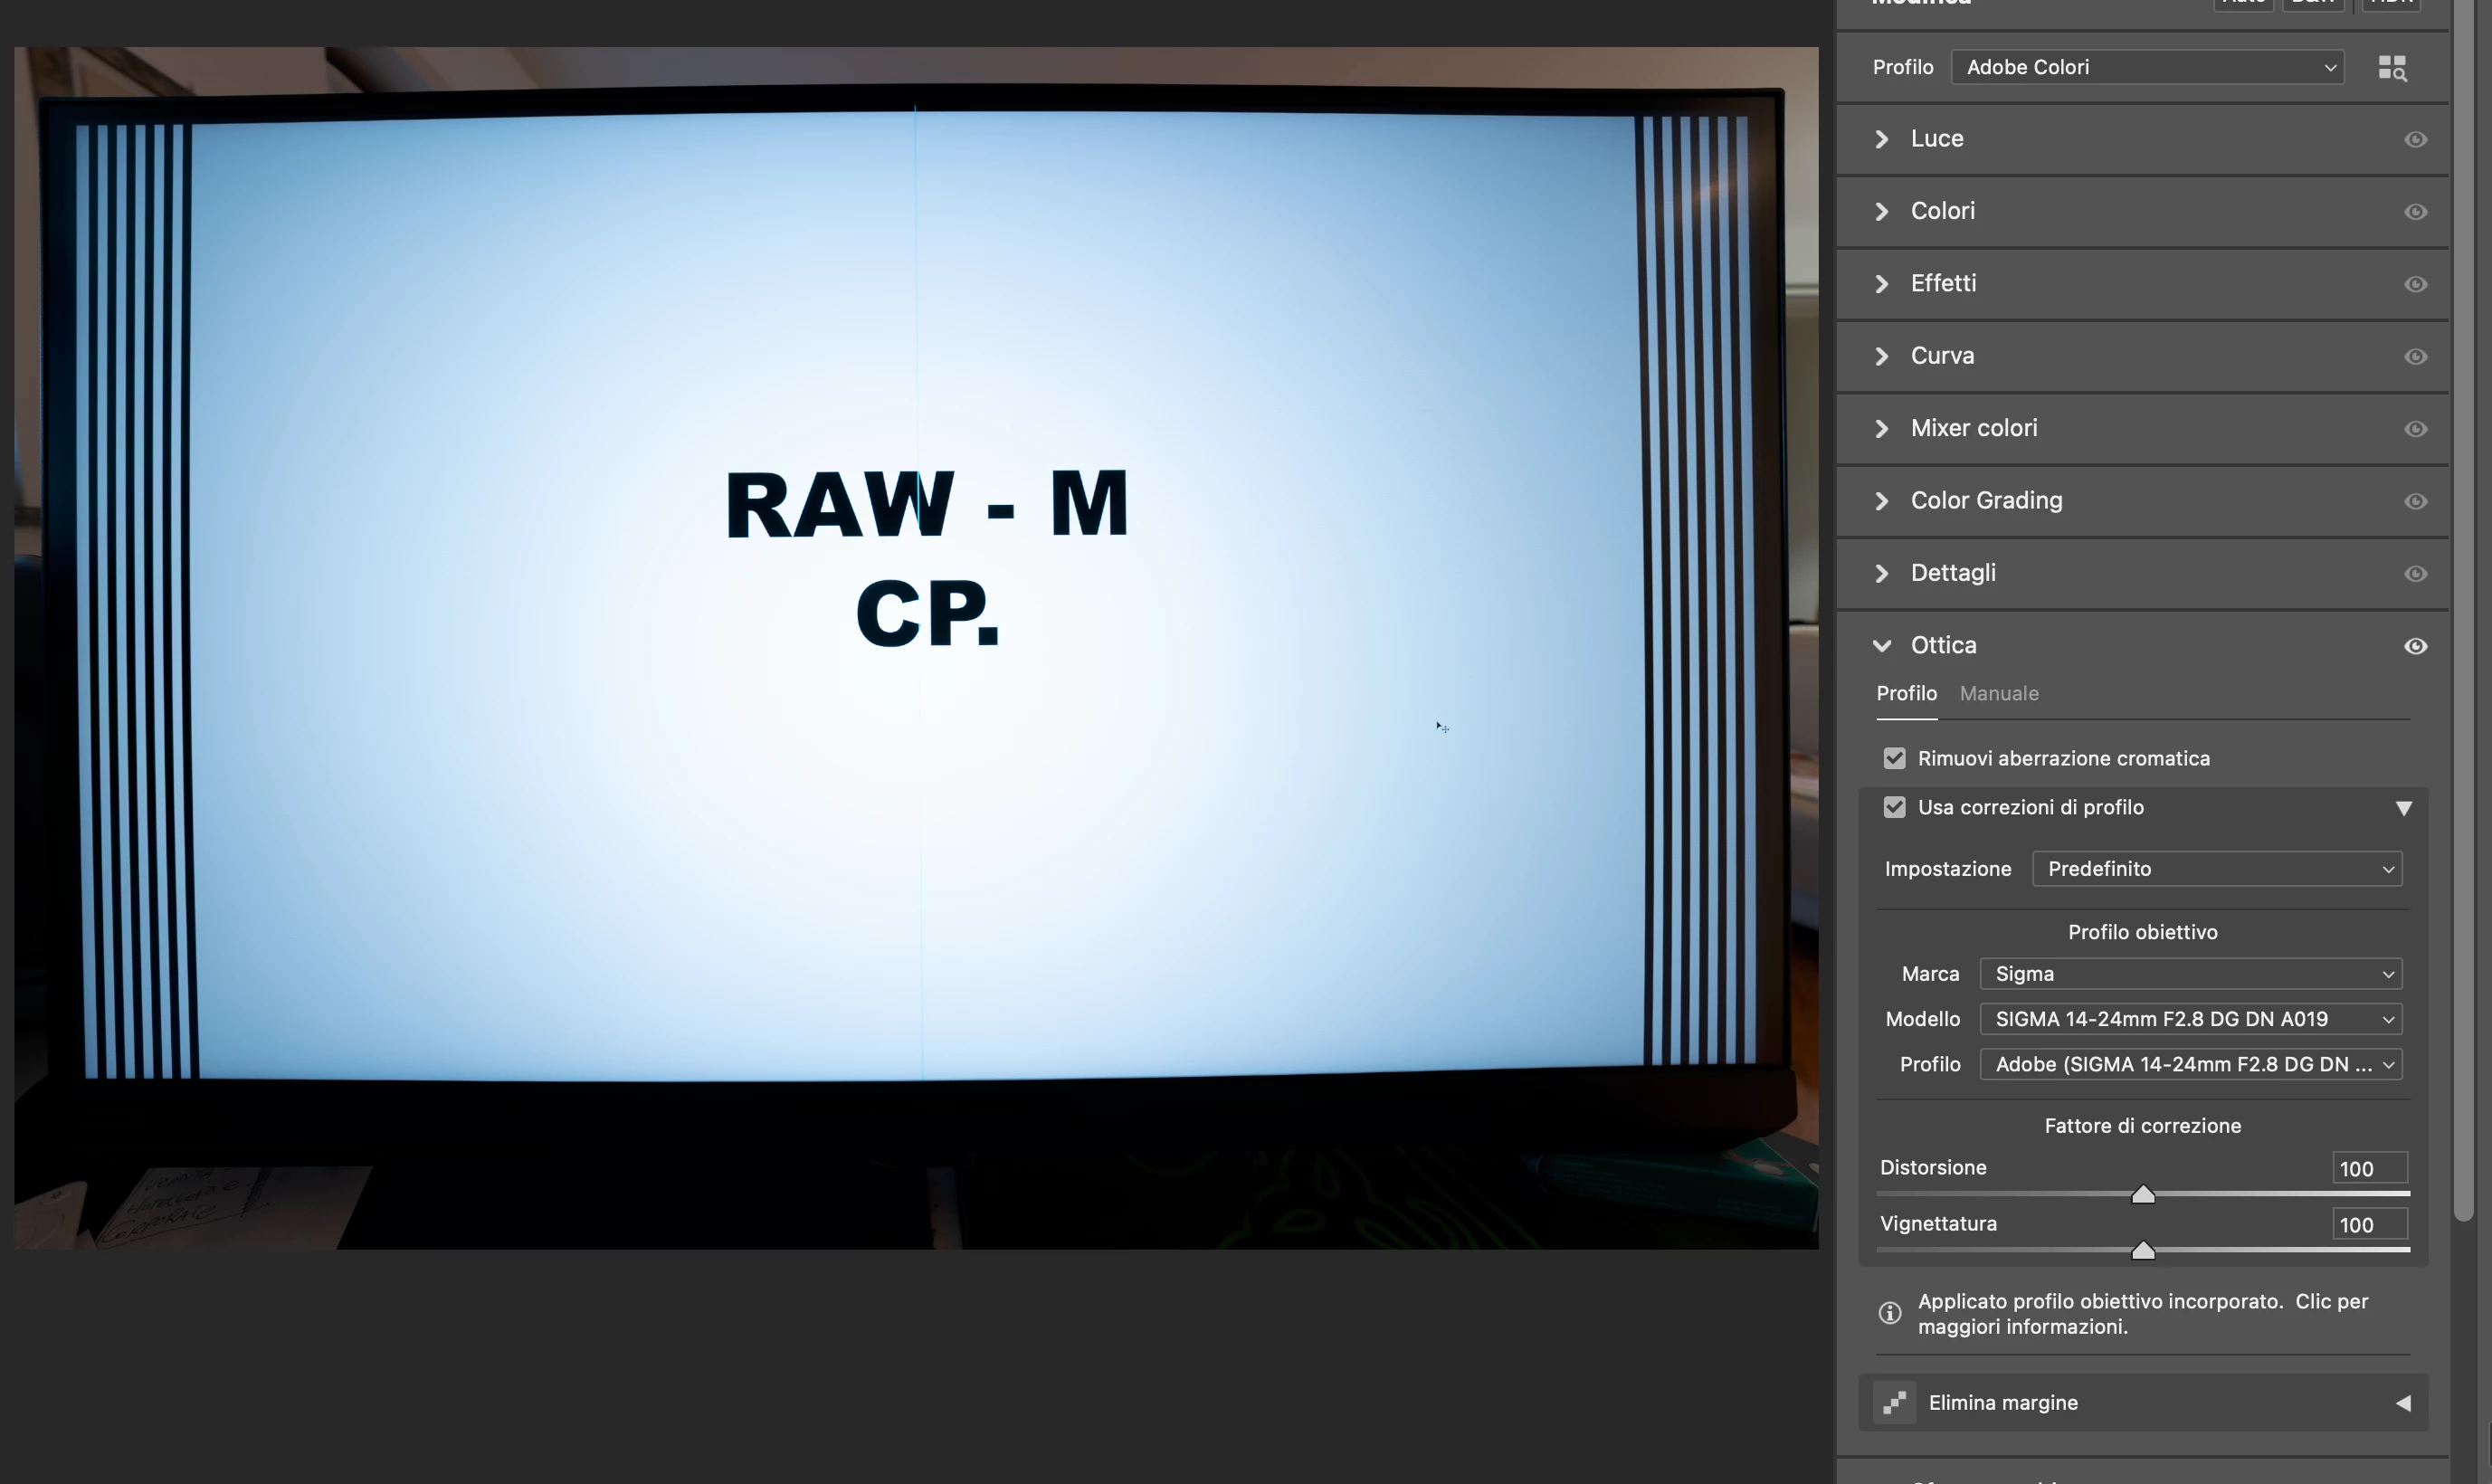This screenshot has width=2492, height=1484.
Task: Click the eye icon for Ottica panel
Action: pyautogui.click(x=2415, y=646)
